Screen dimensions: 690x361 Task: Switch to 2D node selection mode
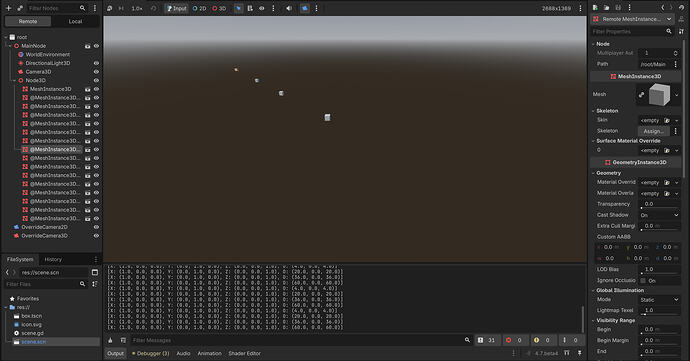pos(199,8)
